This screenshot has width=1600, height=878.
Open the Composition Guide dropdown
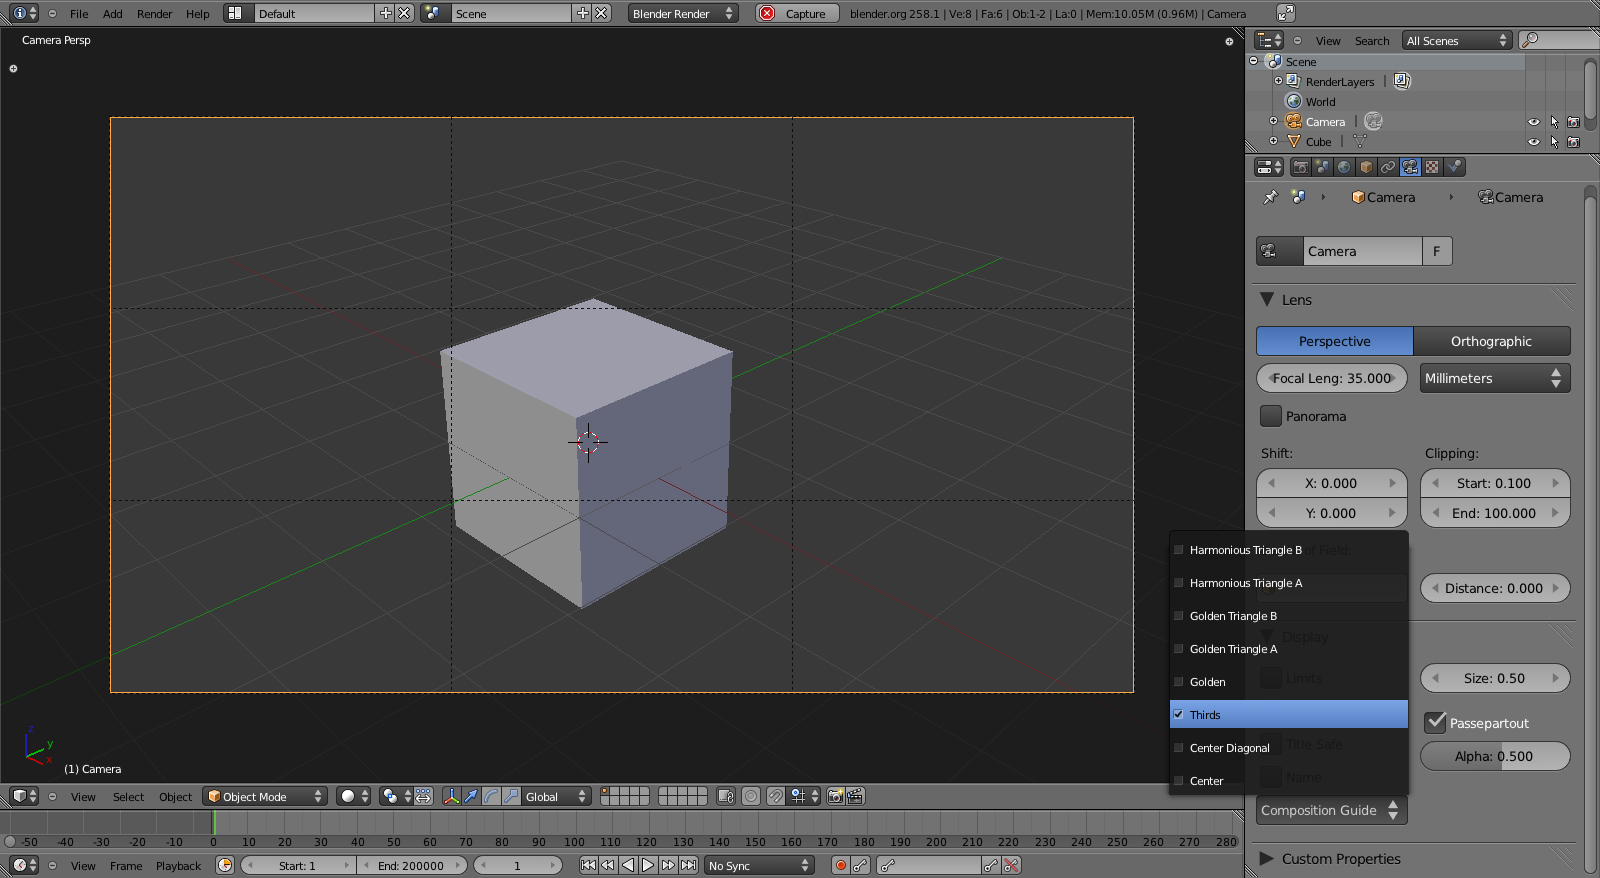coord(1331,810)
